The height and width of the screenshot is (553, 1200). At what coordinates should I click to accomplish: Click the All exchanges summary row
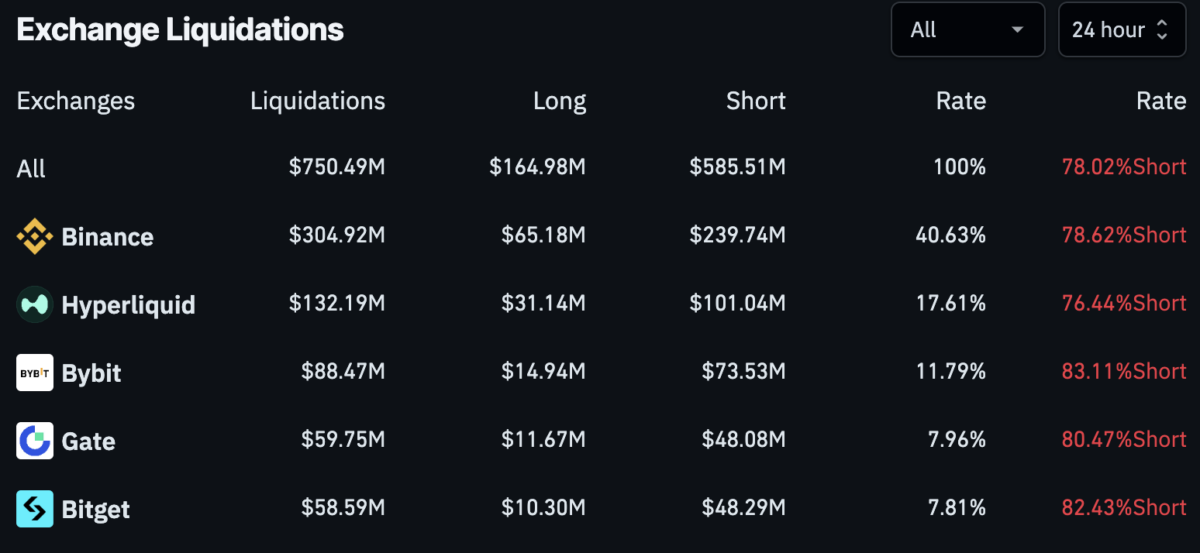31,169
